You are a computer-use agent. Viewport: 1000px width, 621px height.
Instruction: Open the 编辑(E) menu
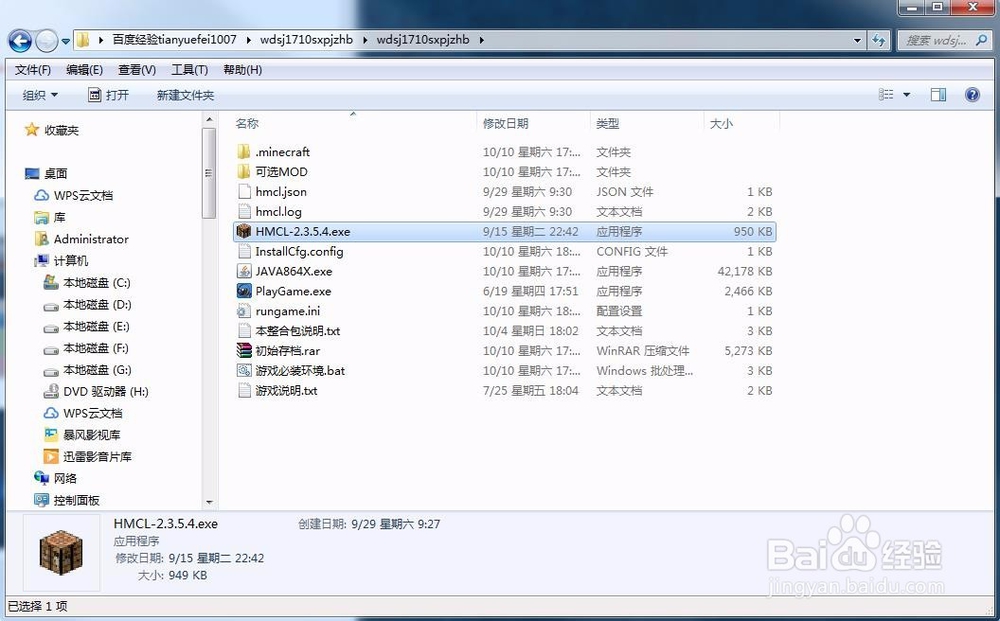(84, 69)
